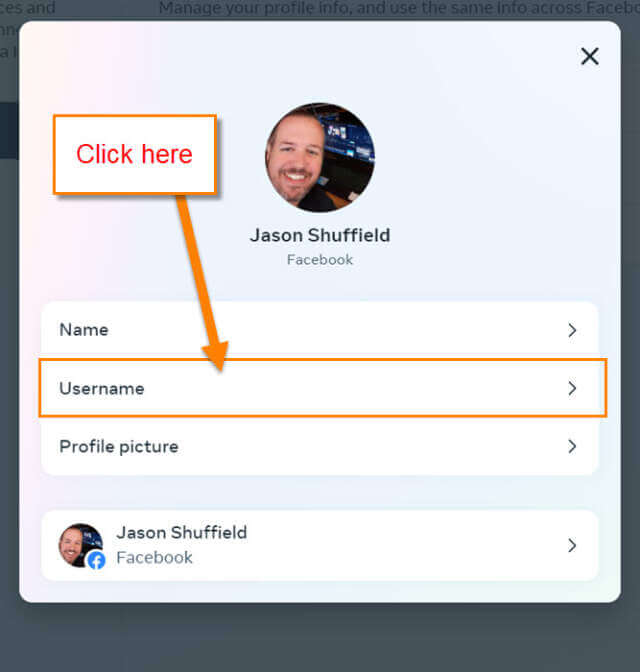The height and width of the screenshot is (672, 640).
Task: Click the small account avatar thumbnail
Action: (80, 545)
